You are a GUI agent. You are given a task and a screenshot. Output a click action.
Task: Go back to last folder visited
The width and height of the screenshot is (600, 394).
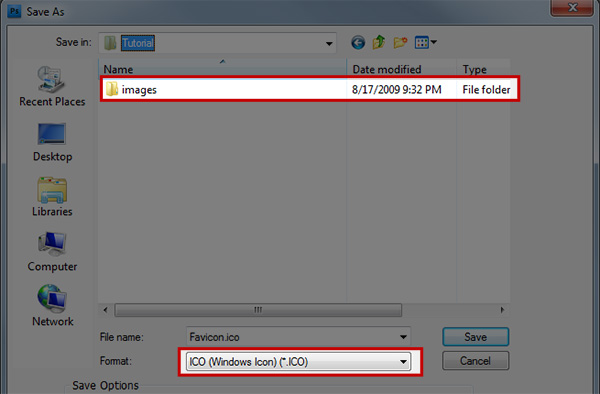pos(358,42)
